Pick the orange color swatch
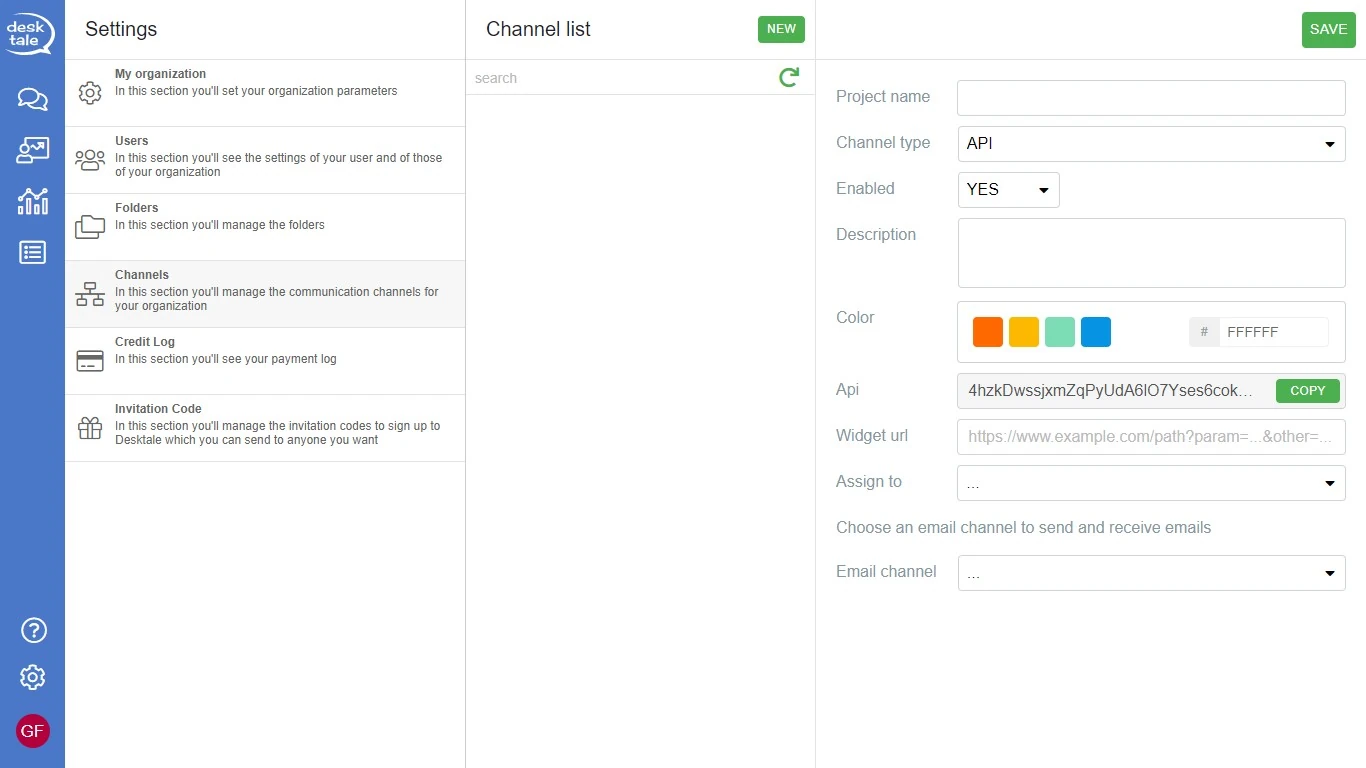The width and height of the screenshot is (1366, 768). click(988, 332)
